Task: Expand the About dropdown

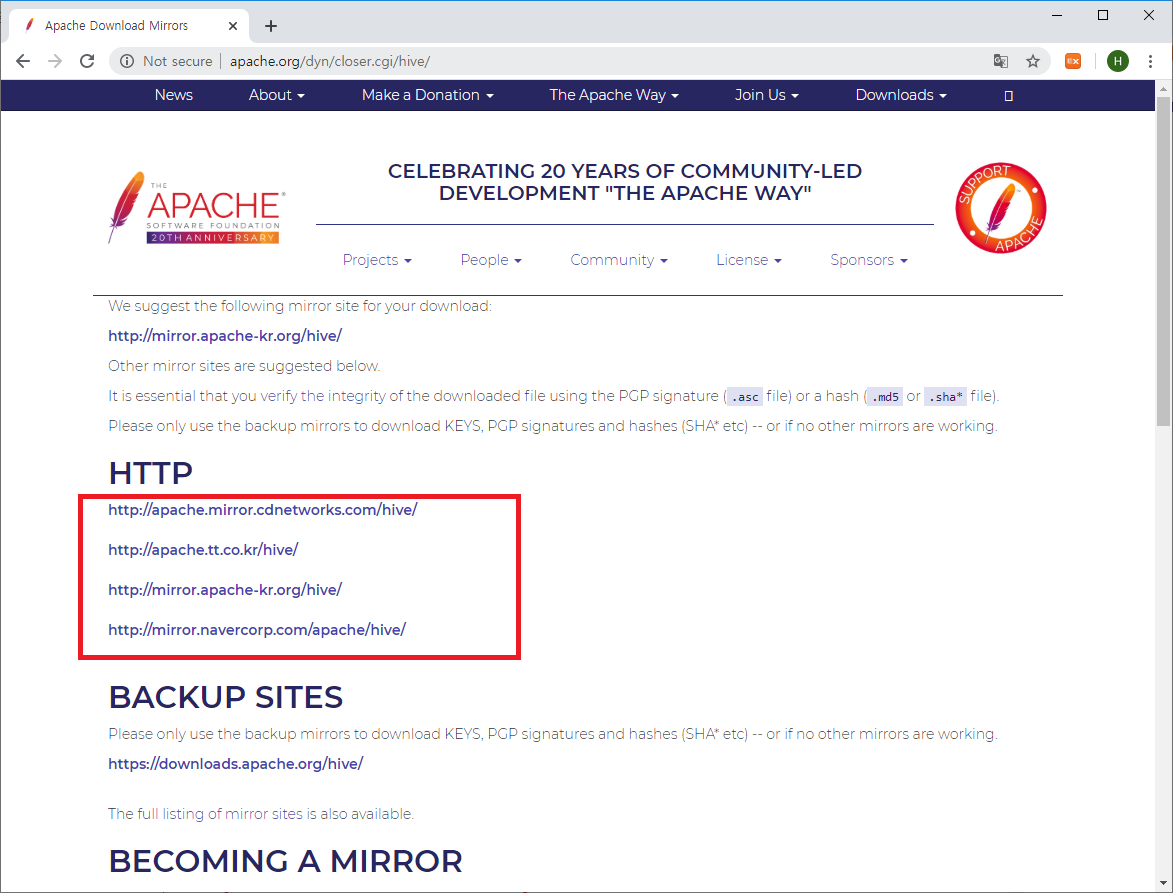Action: tap(277, 95)
